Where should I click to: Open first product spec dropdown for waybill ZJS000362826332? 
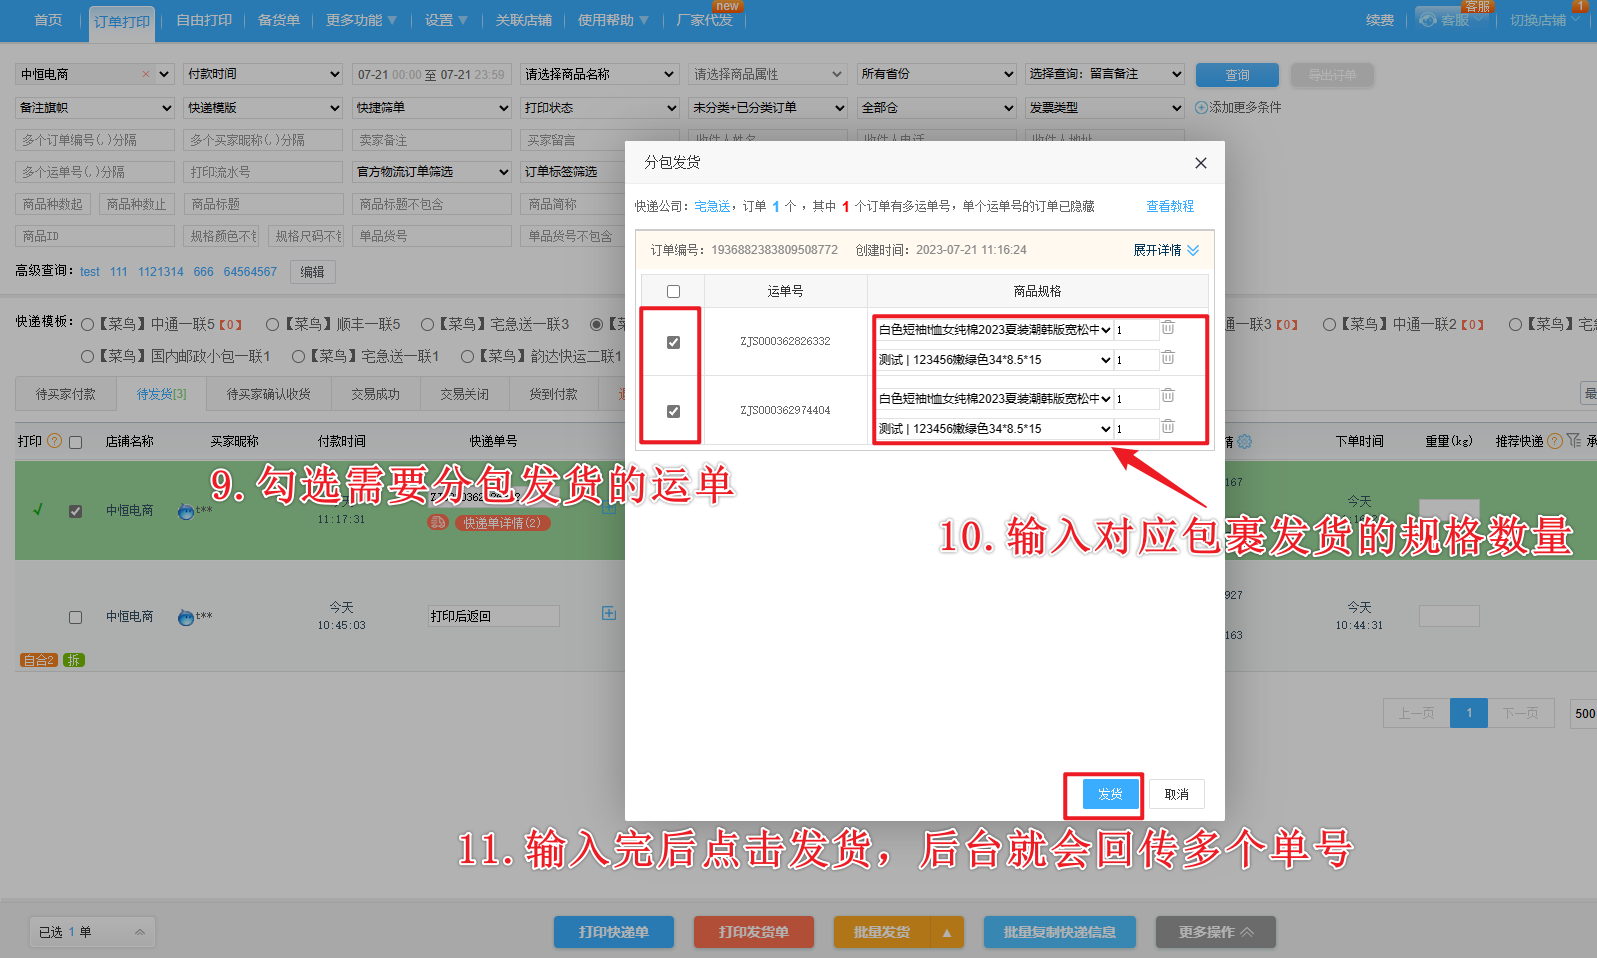click(994, 329)
